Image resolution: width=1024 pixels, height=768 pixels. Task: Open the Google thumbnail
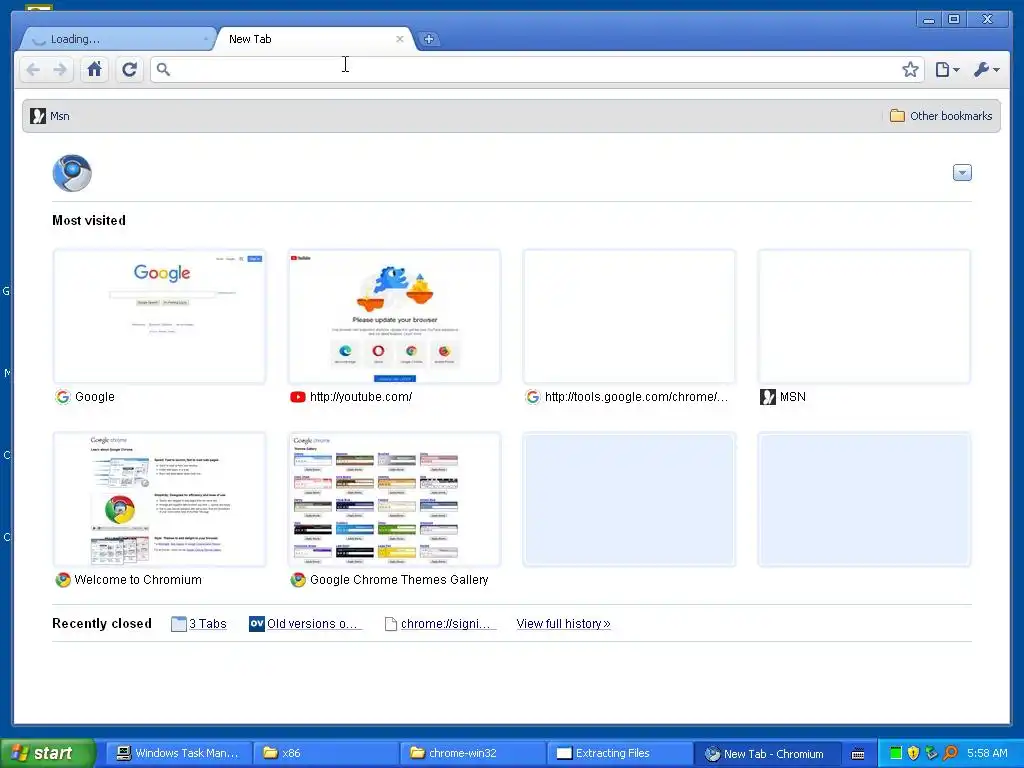point(159,316)
